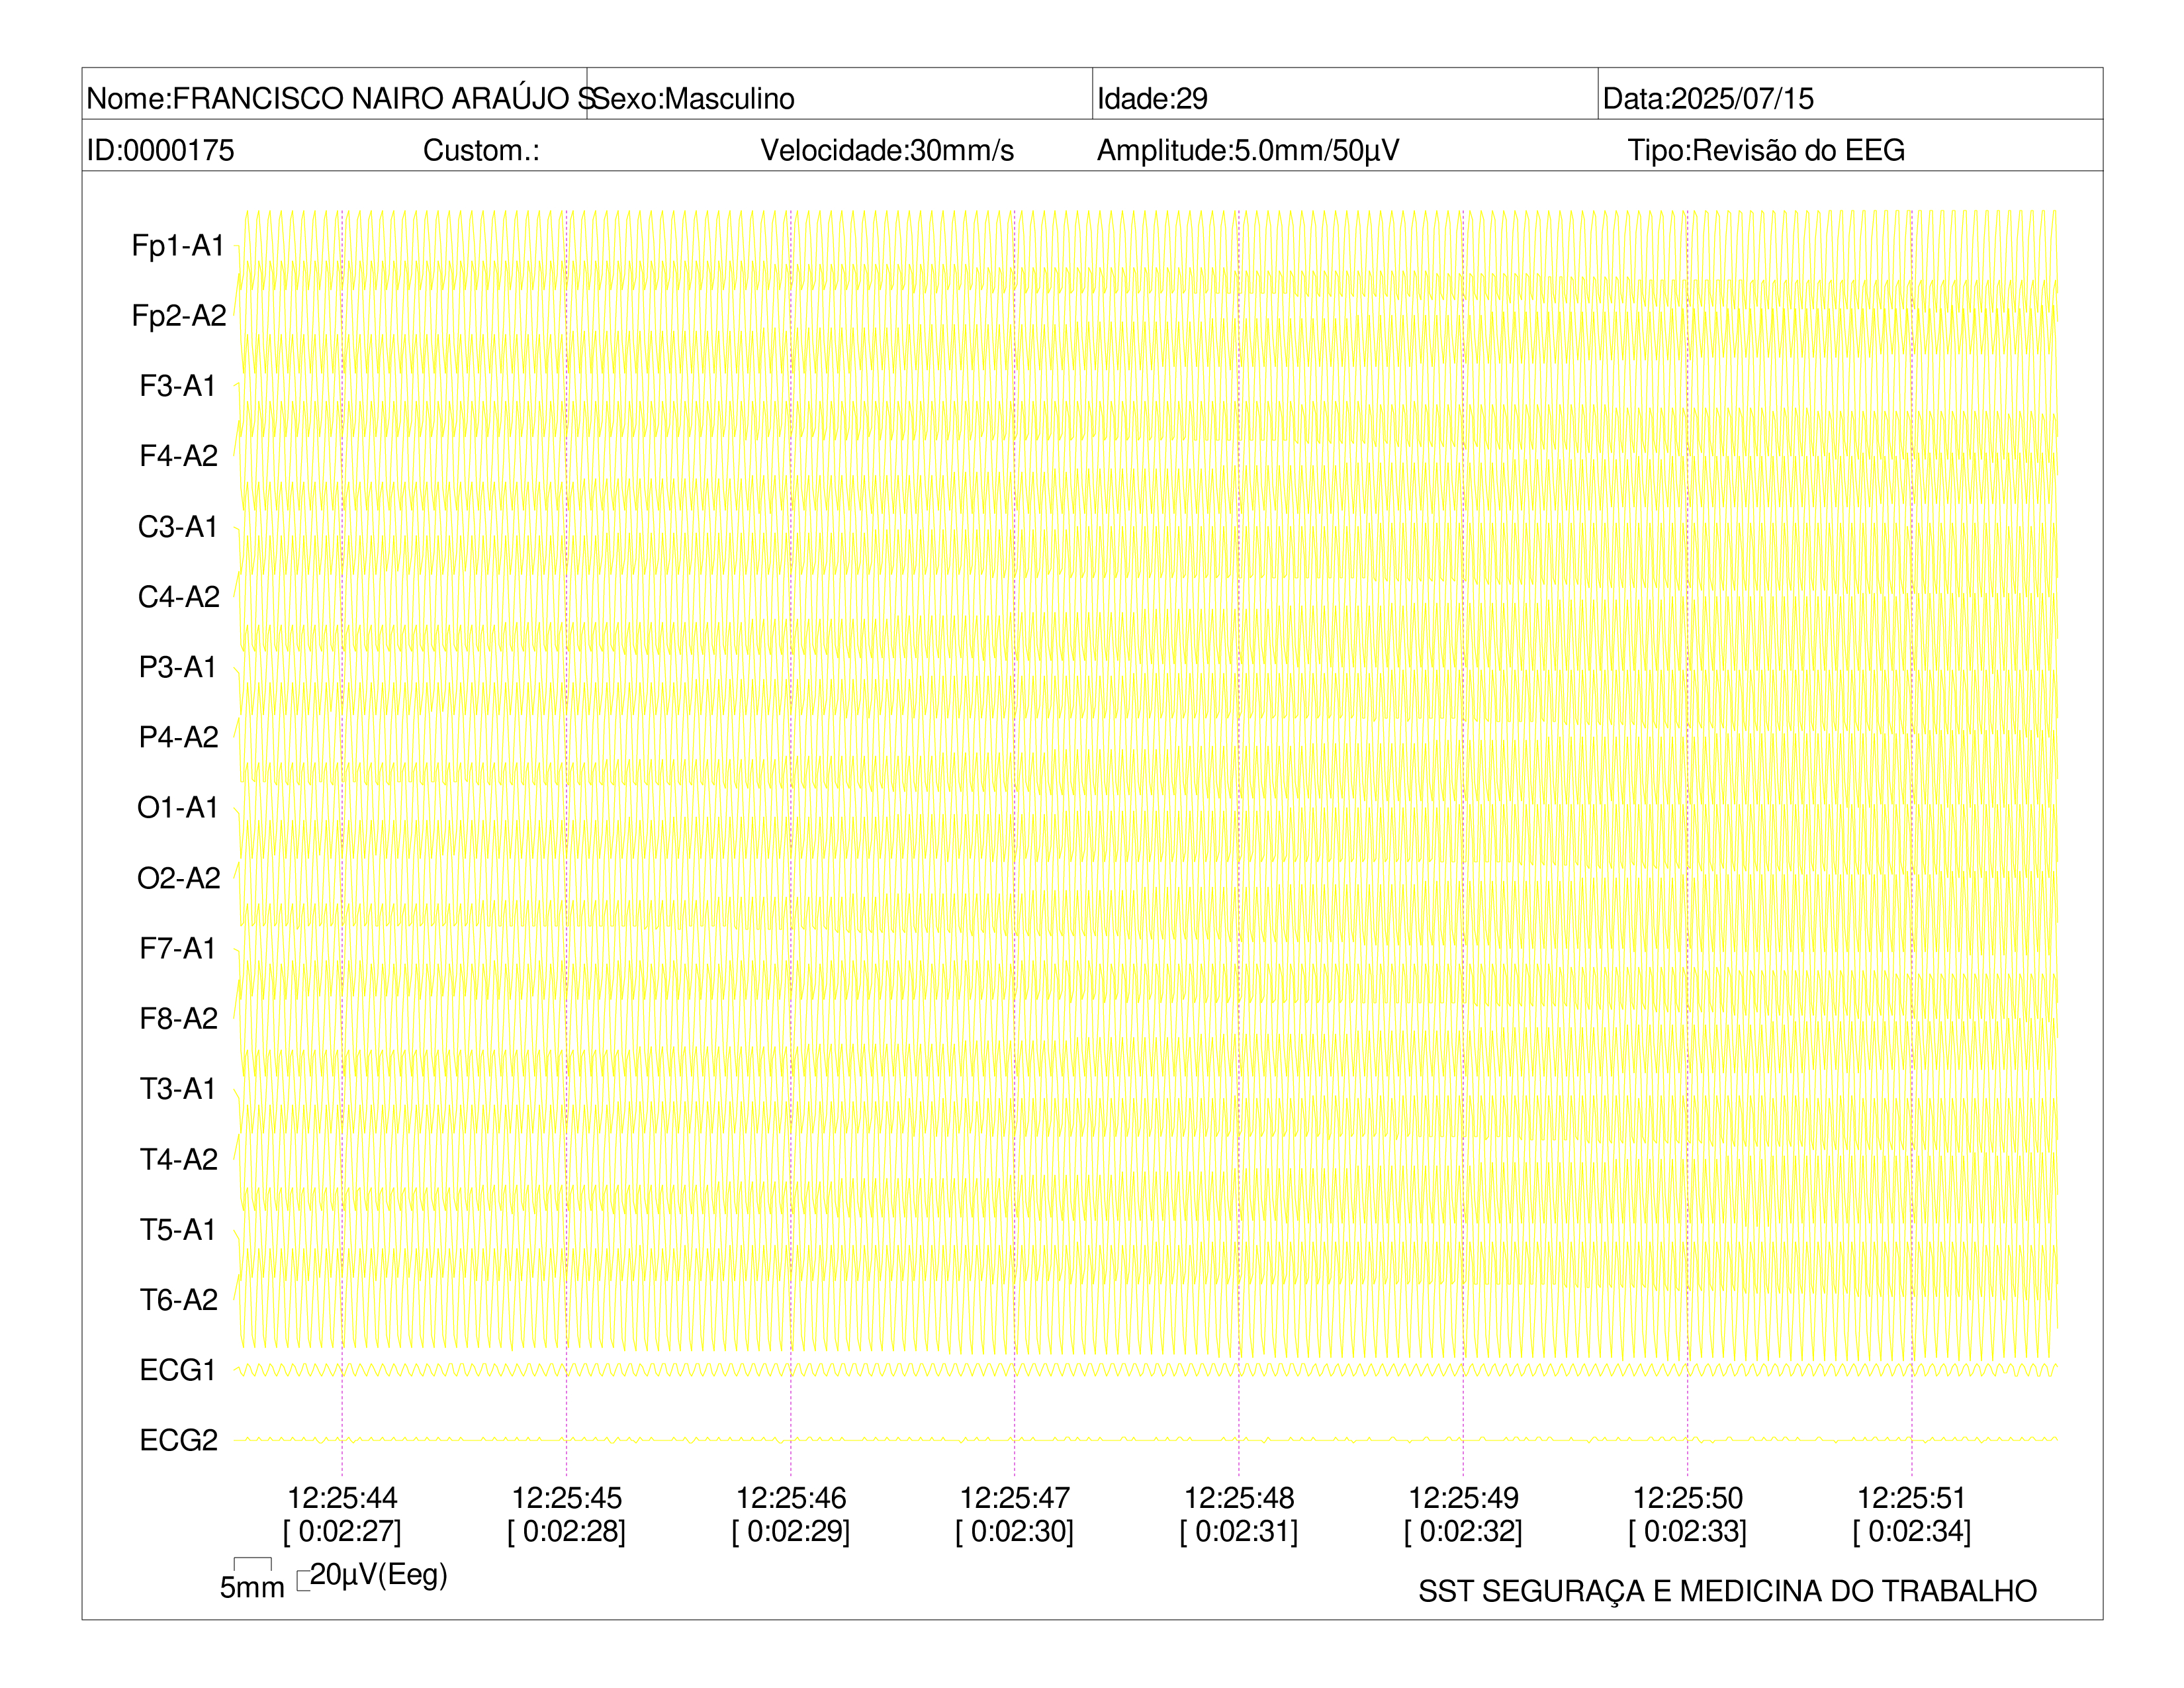Click the 'Amplitude:5.0mm/50µV' text
2184x1688 pixels.
tap(1248, 151)
